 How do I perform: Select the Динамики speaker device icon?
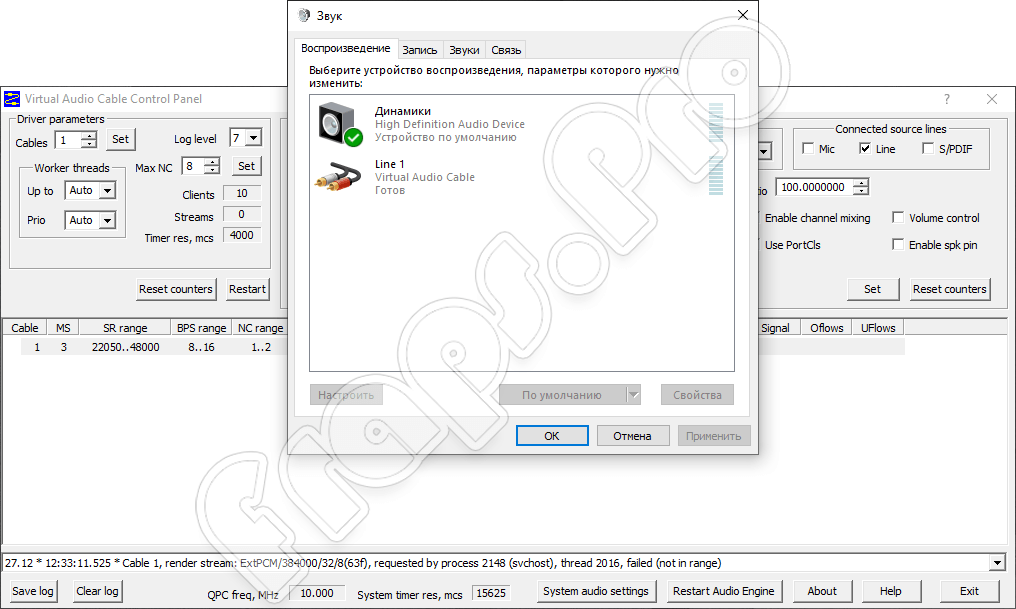[x=338, y=124]
